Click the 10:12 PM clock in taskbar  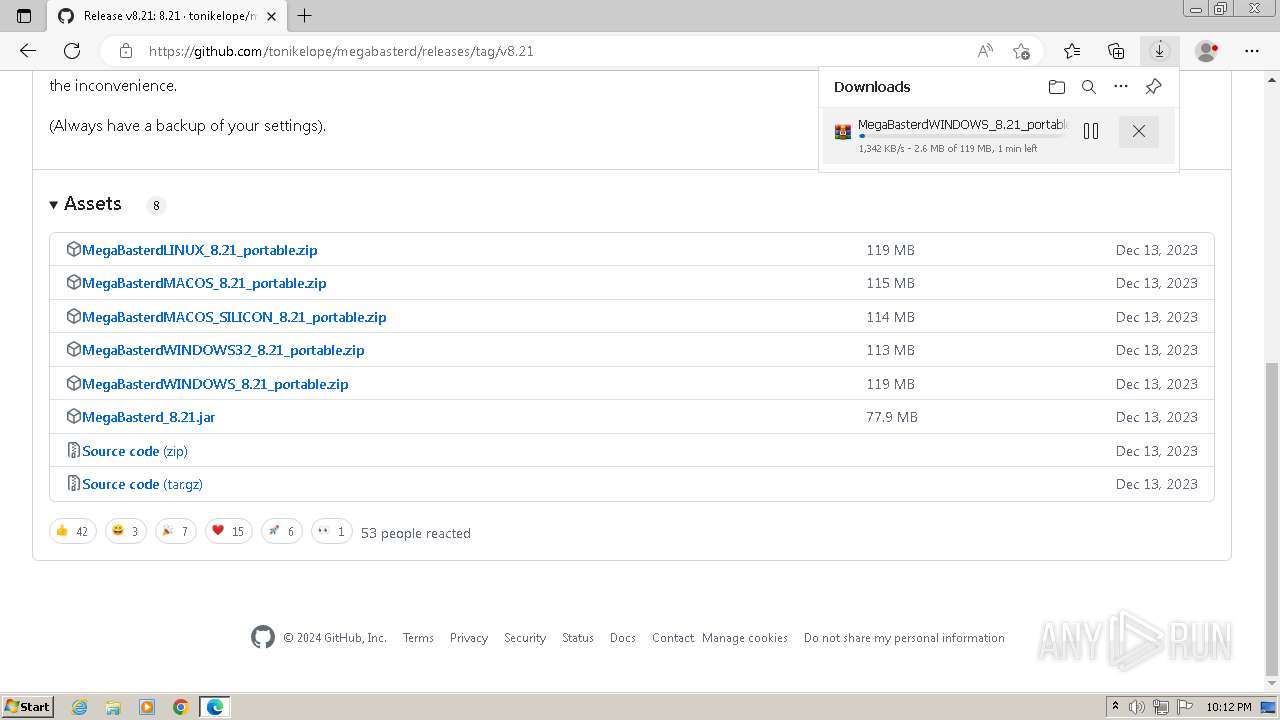click(x=1229, y=706)
